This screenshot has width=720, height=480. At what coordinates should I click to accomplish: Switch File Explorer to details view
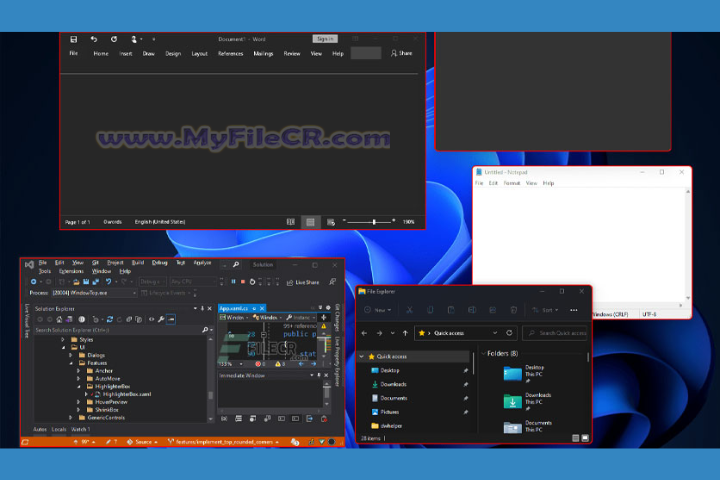(x=576, y=438)
